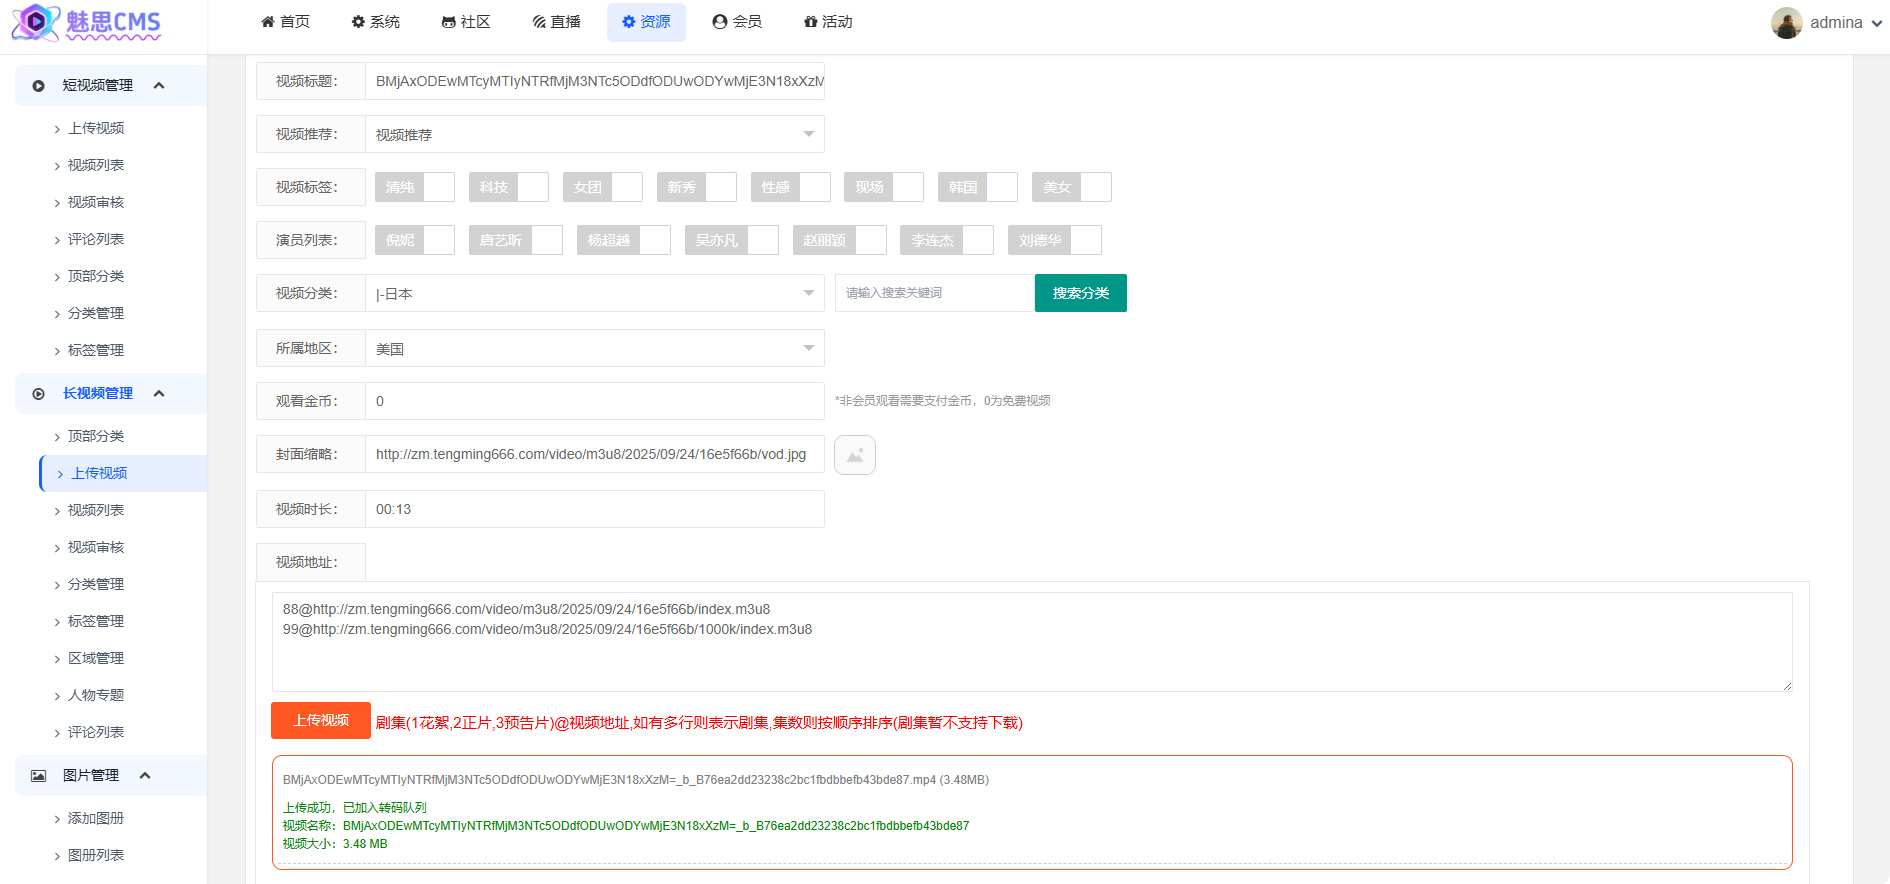This screenshot has width=1890, height=884.
Task: Open 评论列表 under 短视频管理
Action: point(96,239)
